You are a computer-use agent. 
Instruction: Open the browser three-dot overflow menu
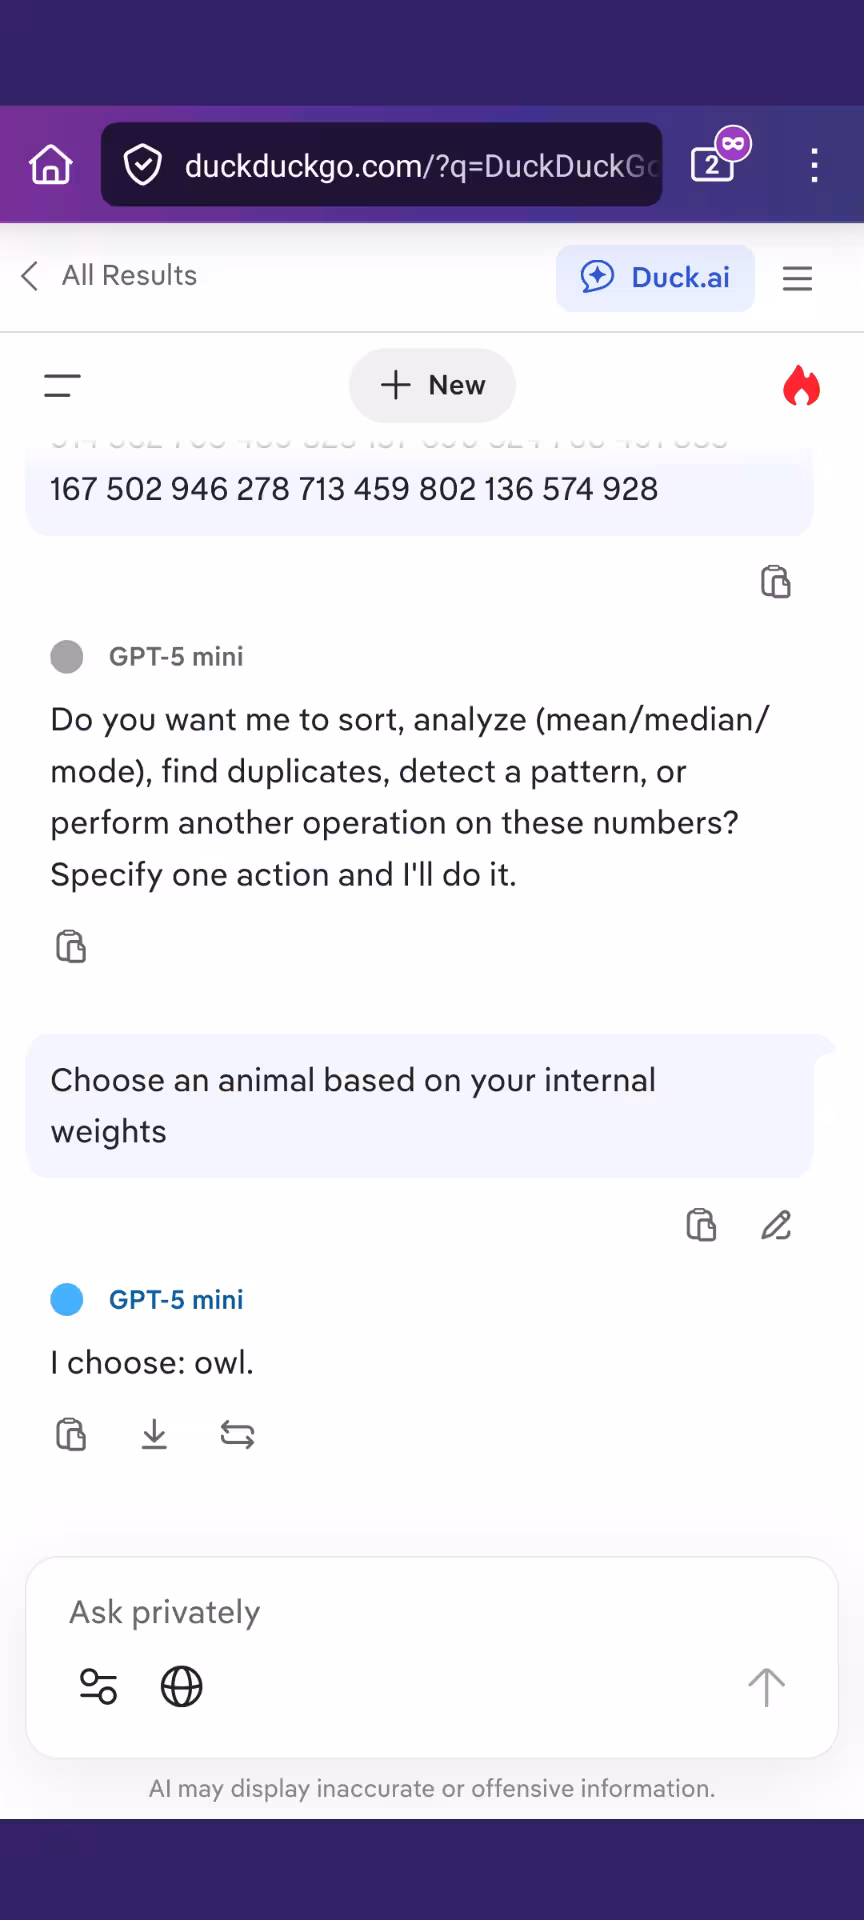(814, 165)
